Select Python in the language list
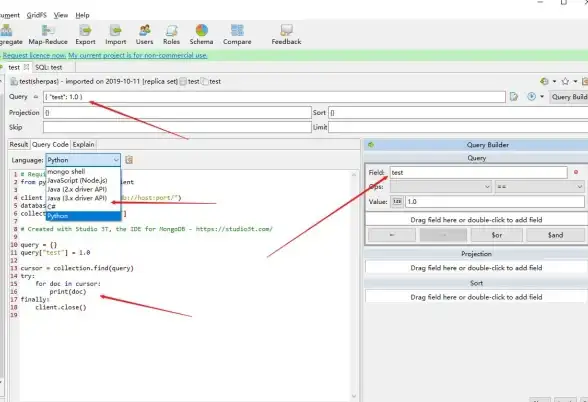588x402 pixels. [83, 216]
